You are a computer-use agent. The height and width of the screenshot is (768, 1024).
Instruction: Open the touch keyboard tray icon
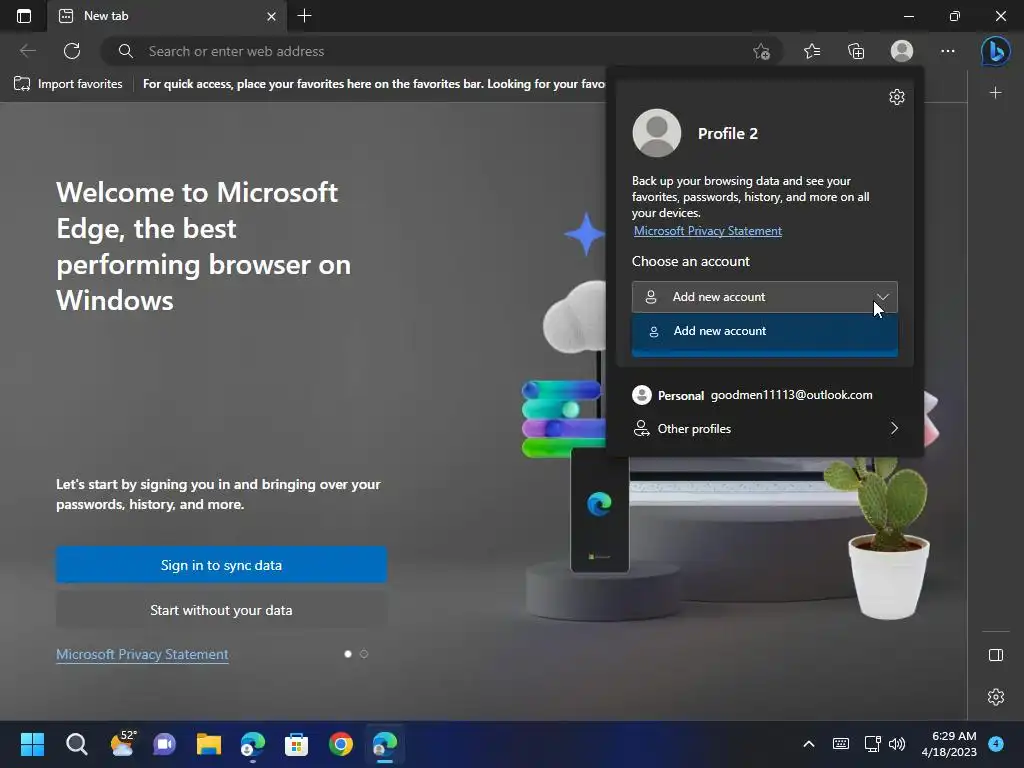tap(840, 744)
